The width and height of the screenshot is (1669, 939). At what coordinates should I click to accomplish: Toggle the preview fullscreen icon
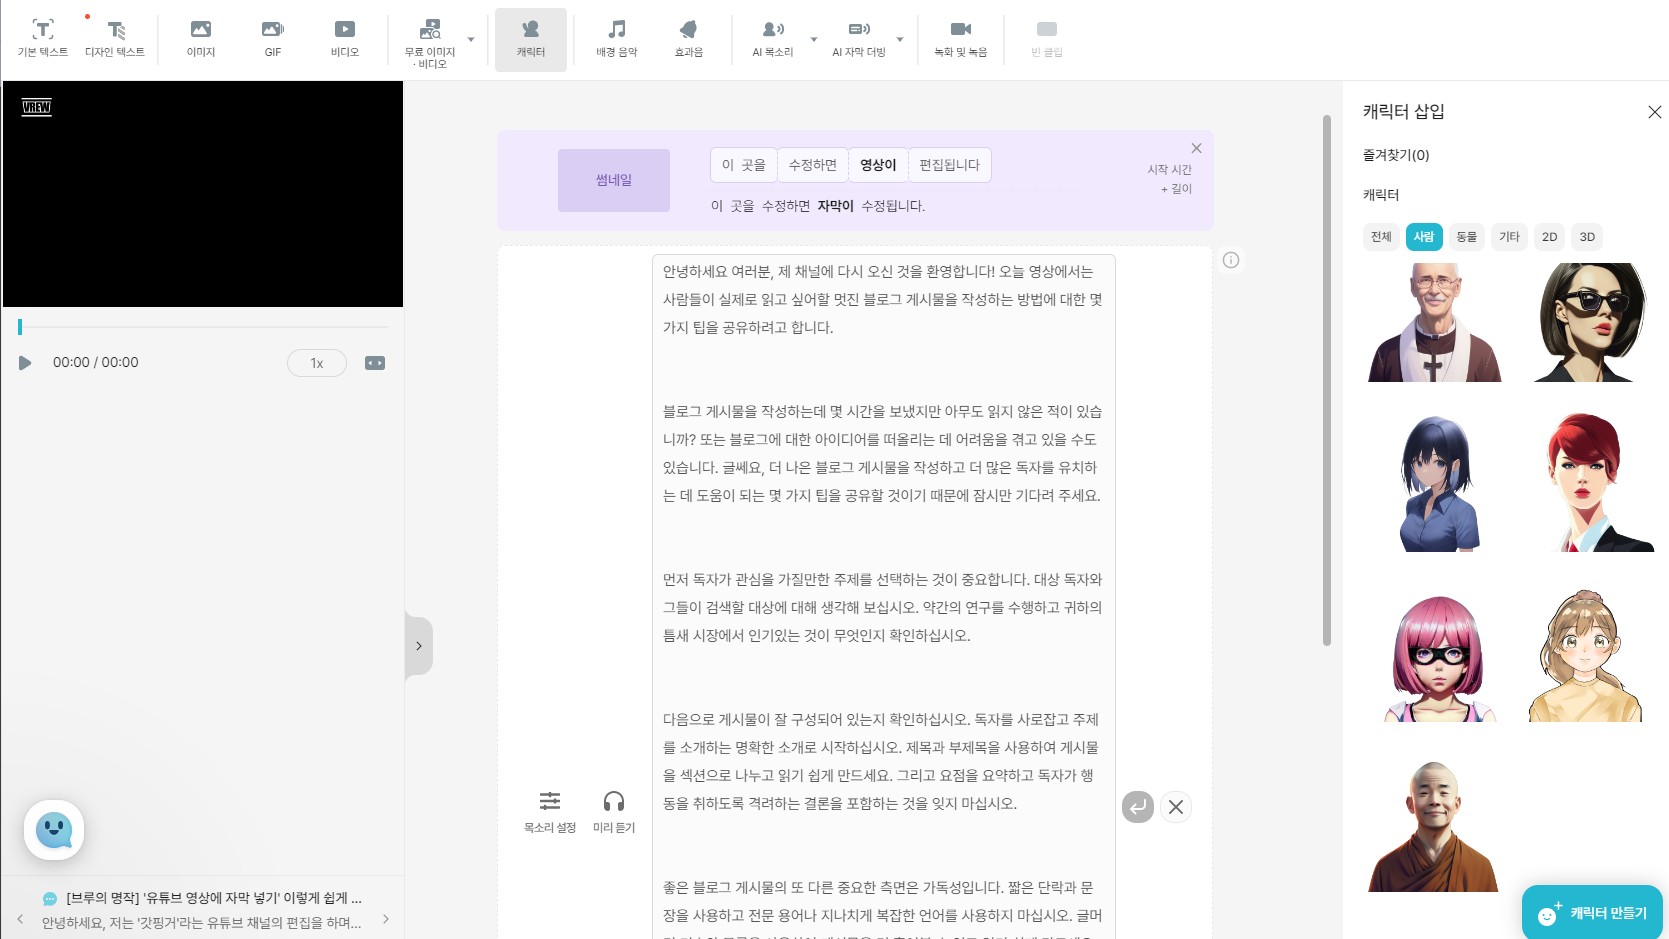[375, 363]
